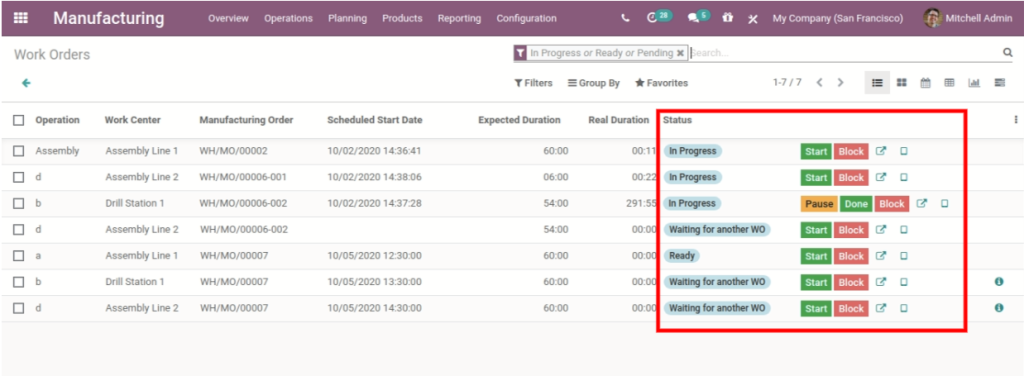Go to previous page of records

click(819, 83)
